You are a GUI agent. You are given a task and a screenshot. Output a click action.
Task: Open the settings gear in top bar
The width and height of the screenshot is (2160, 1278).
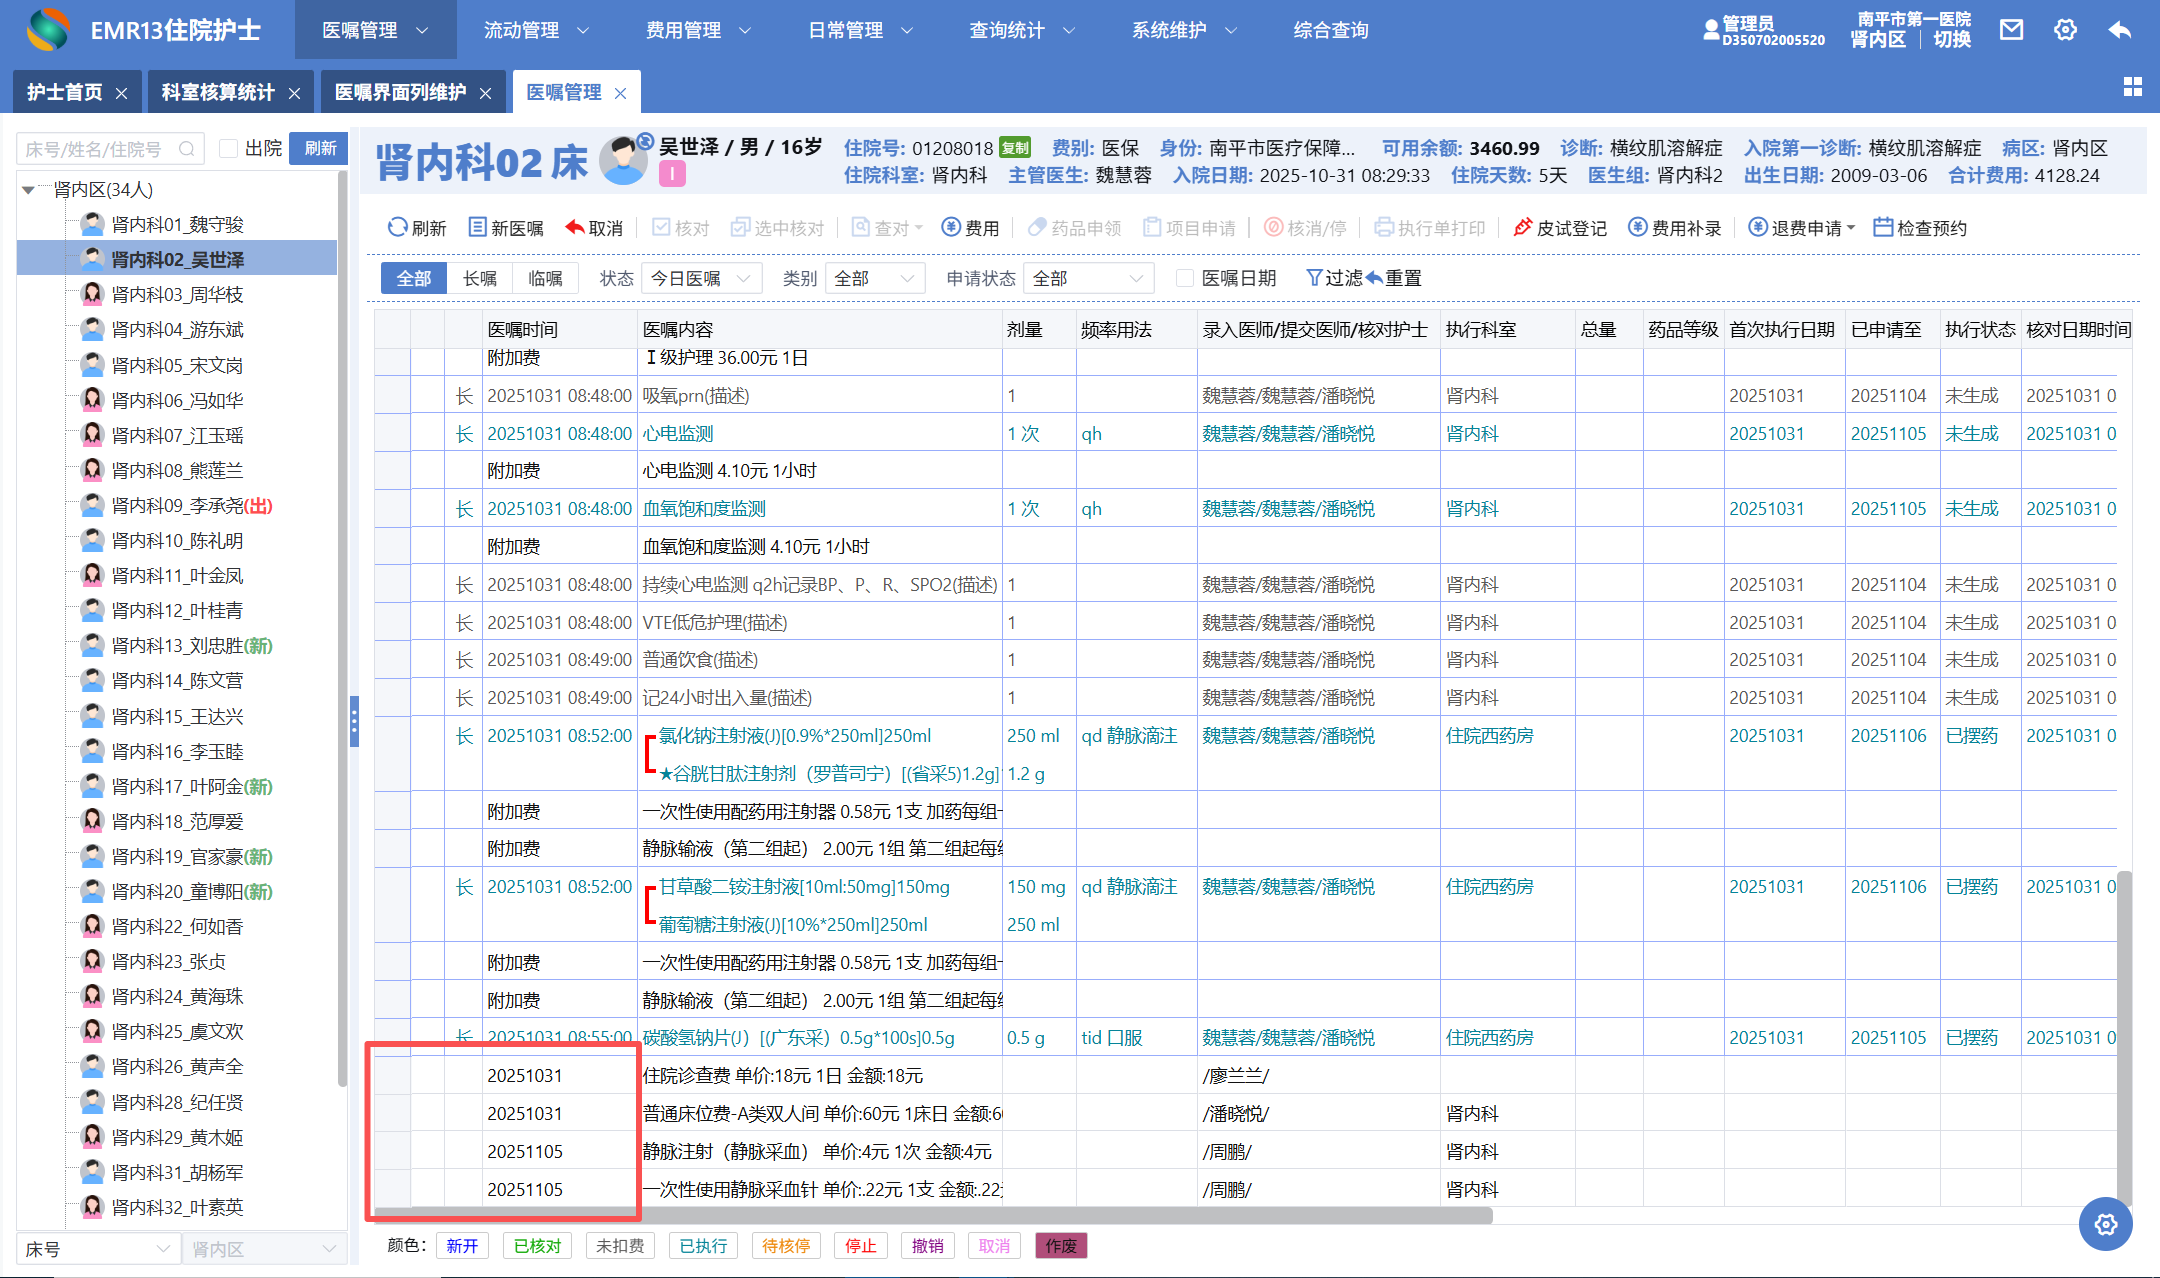[x=2065, y=30]
